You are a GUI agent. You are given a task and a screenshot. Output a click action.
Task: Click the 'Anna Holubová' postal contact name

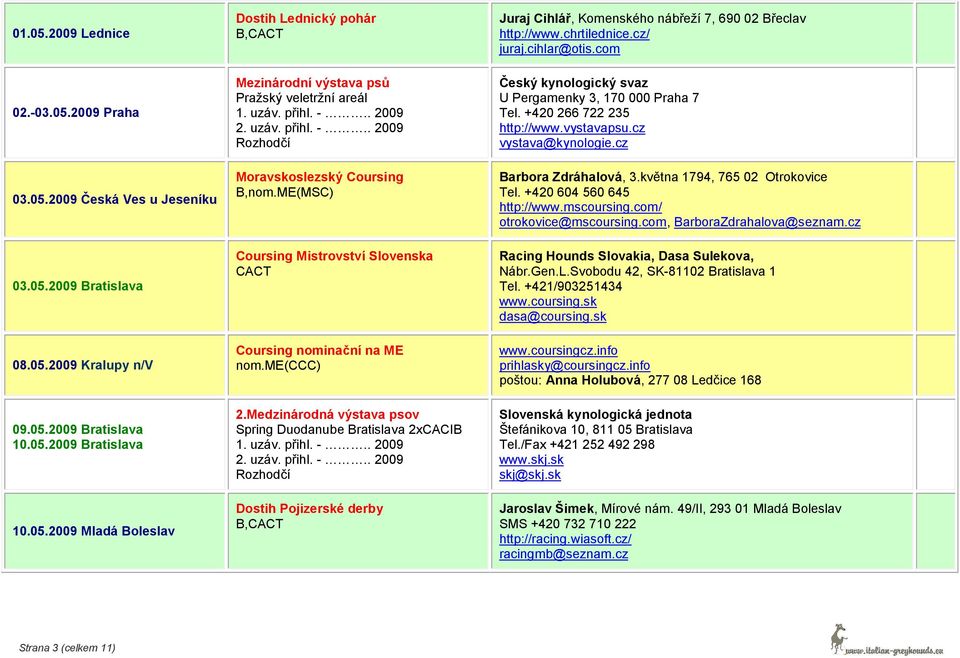point(594,381)
